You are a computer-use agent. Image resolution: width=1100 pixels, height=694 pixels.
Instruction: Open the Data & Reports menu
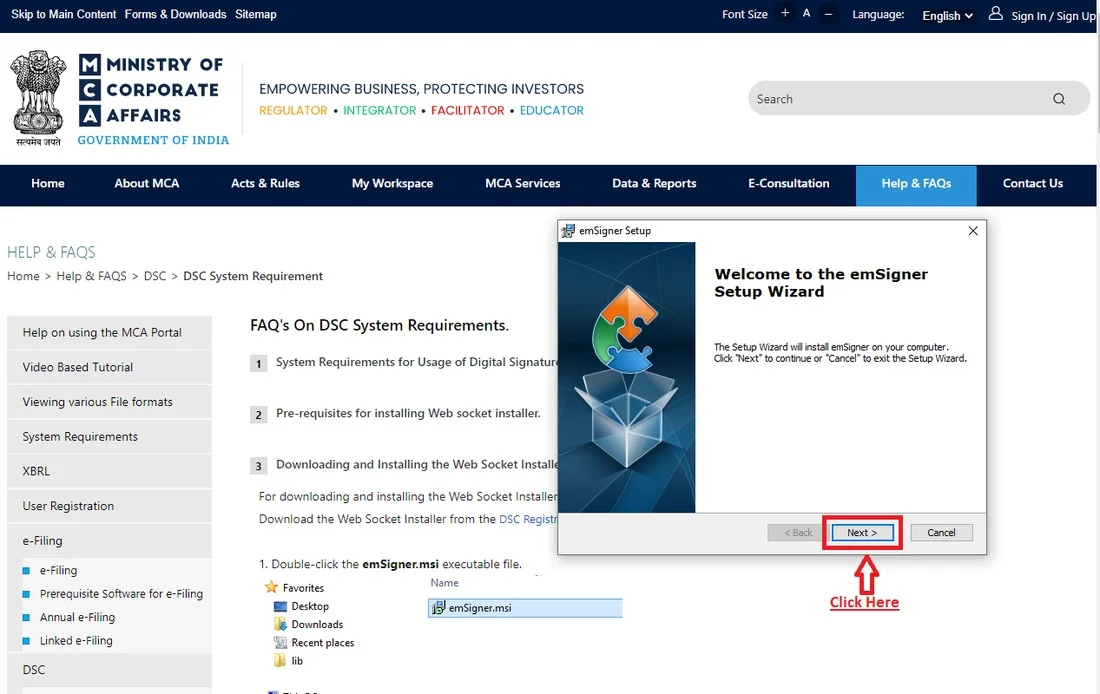click(654, 184)
